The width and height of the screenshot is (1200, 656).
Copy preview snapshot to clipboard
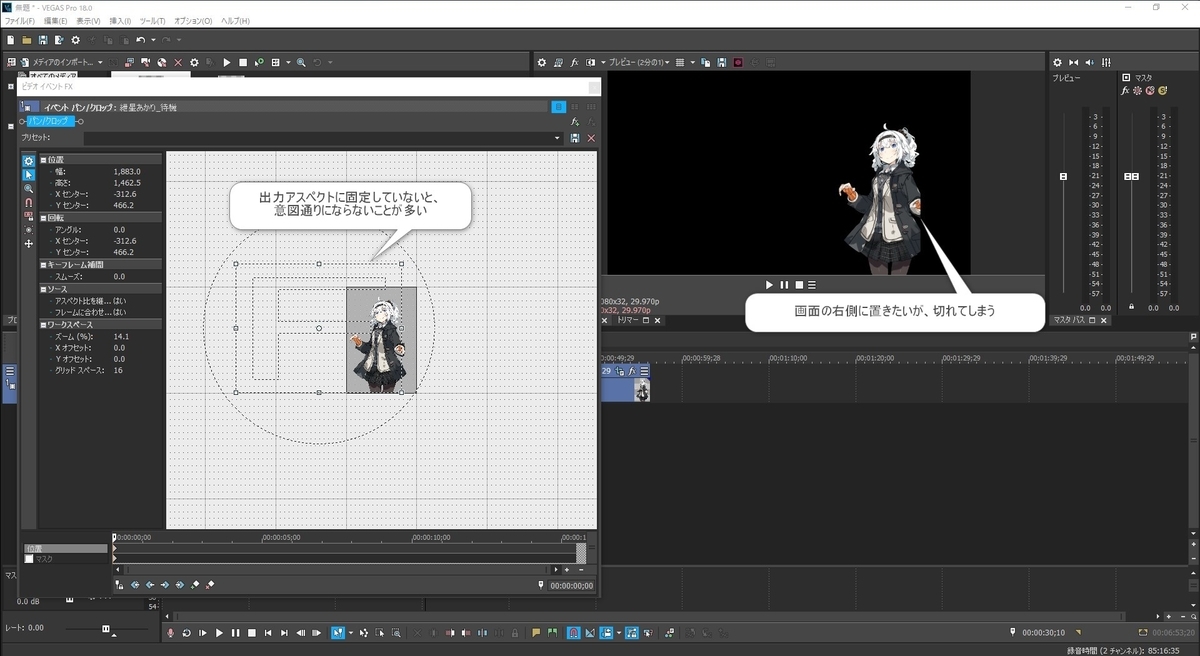point(706,62)
